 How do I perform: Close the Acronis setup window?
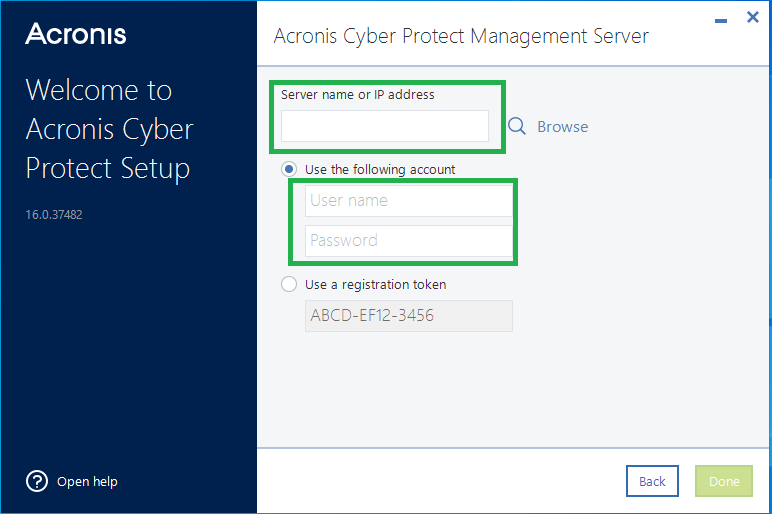click(753, 17)
